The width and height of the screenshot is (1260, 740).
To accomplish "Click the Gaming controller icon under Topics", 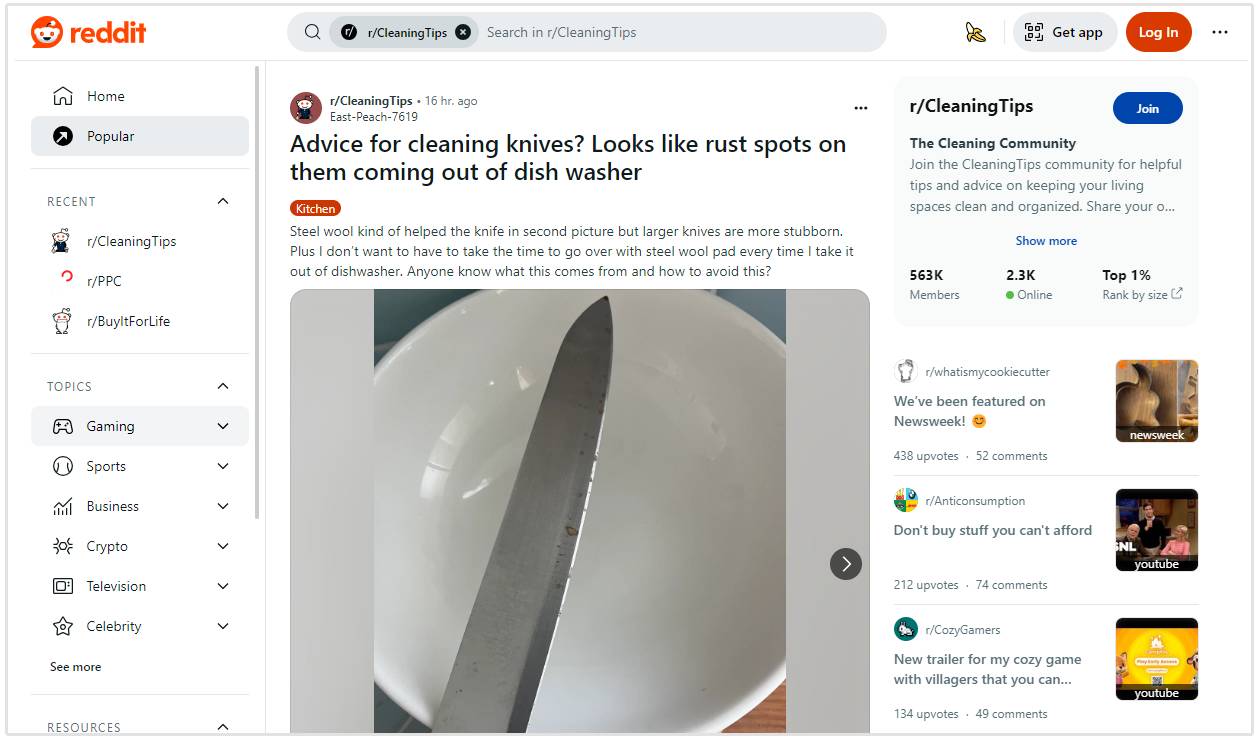I will point(62,426).
